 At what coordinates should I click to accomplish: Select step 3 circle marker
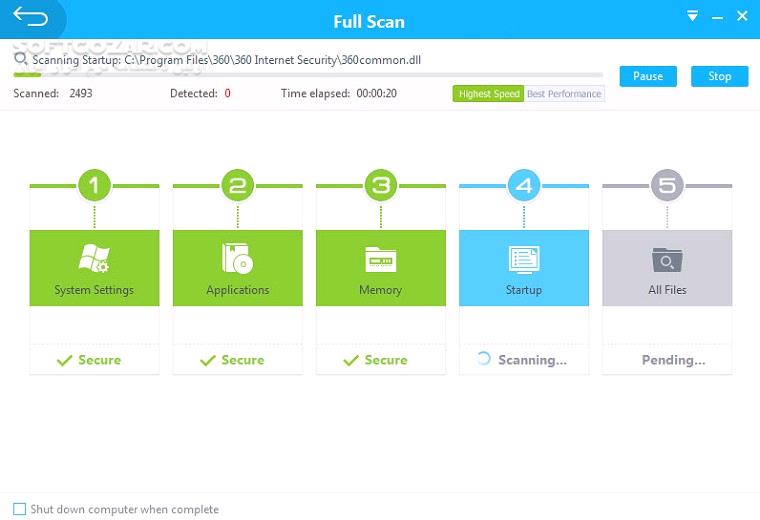381,185
